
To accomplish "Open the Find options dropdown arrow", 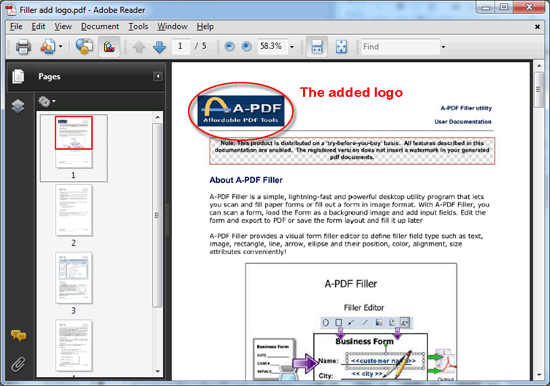I will [x=443, y=47].
